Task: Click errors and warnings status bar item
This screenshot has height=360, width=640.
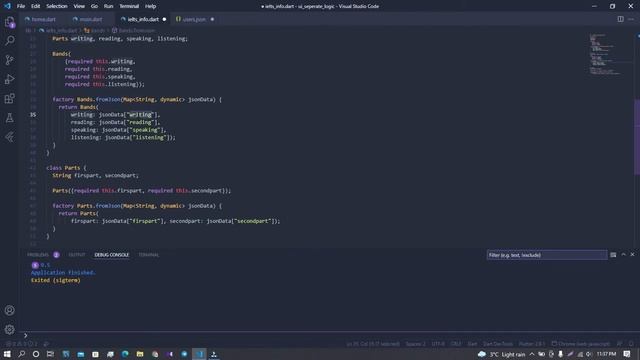Action: pos(22,344)
